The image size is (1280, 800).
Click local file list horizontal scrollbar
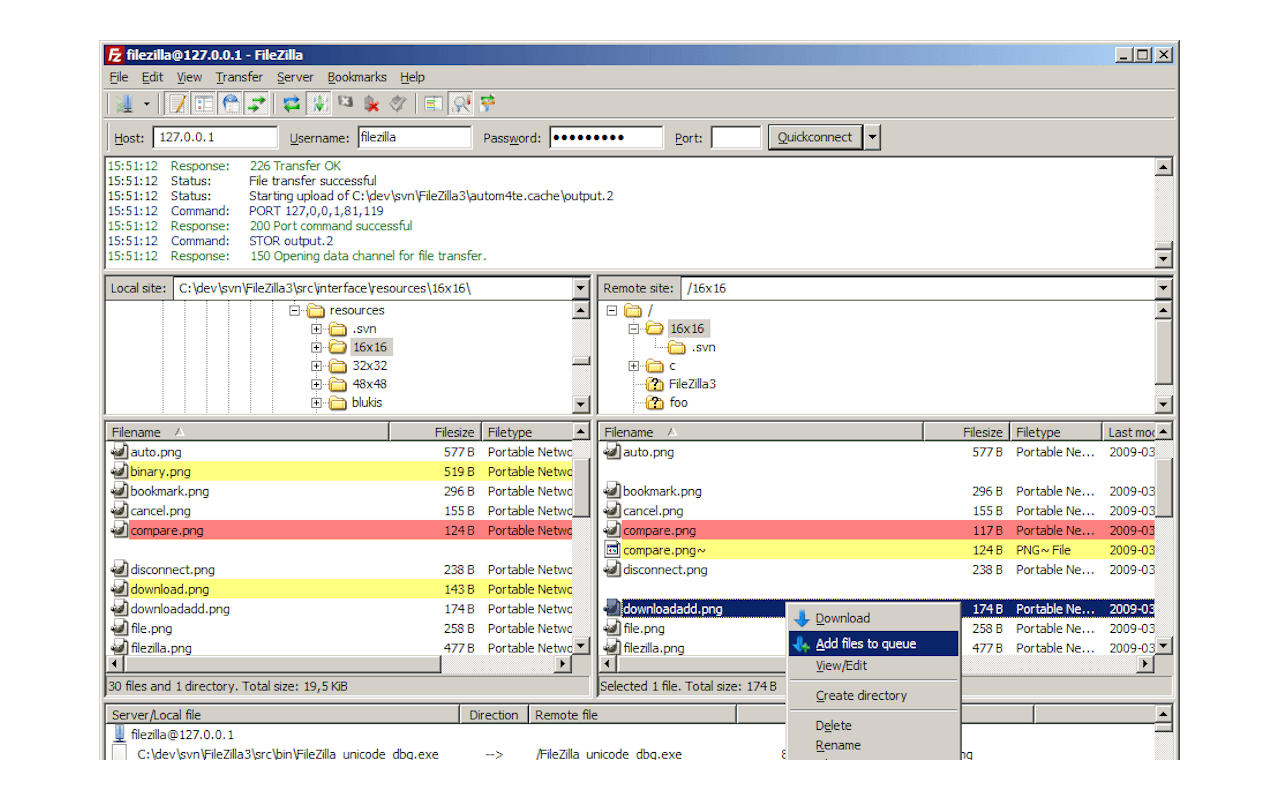[339, 664]
